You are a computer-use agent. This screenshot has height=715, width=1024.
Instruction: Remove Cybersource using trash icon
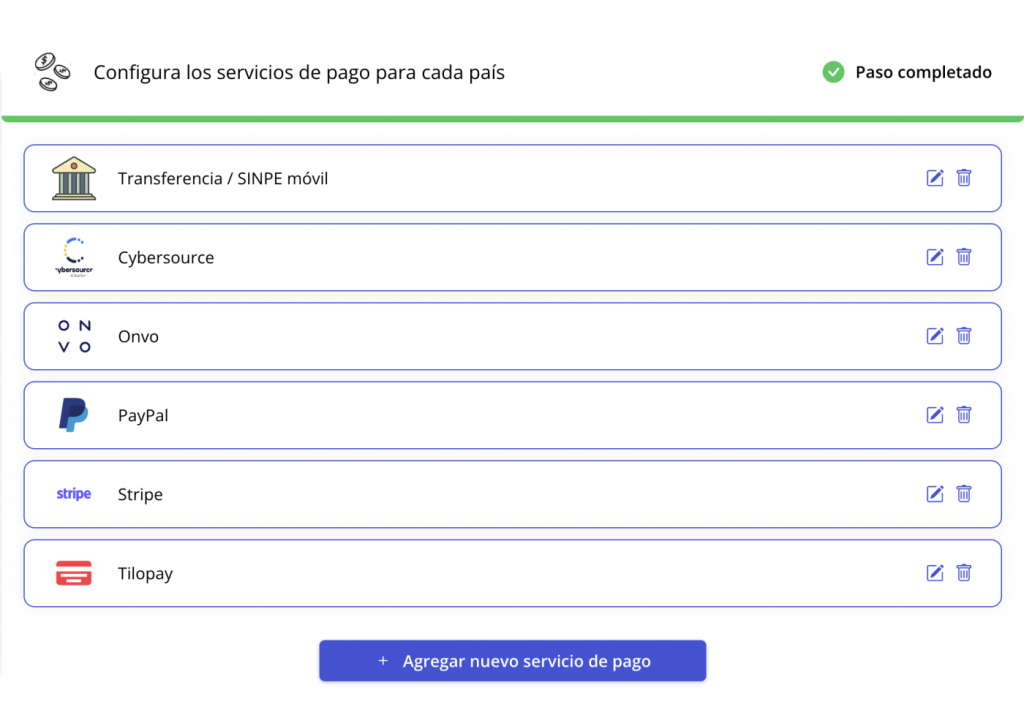964,257
